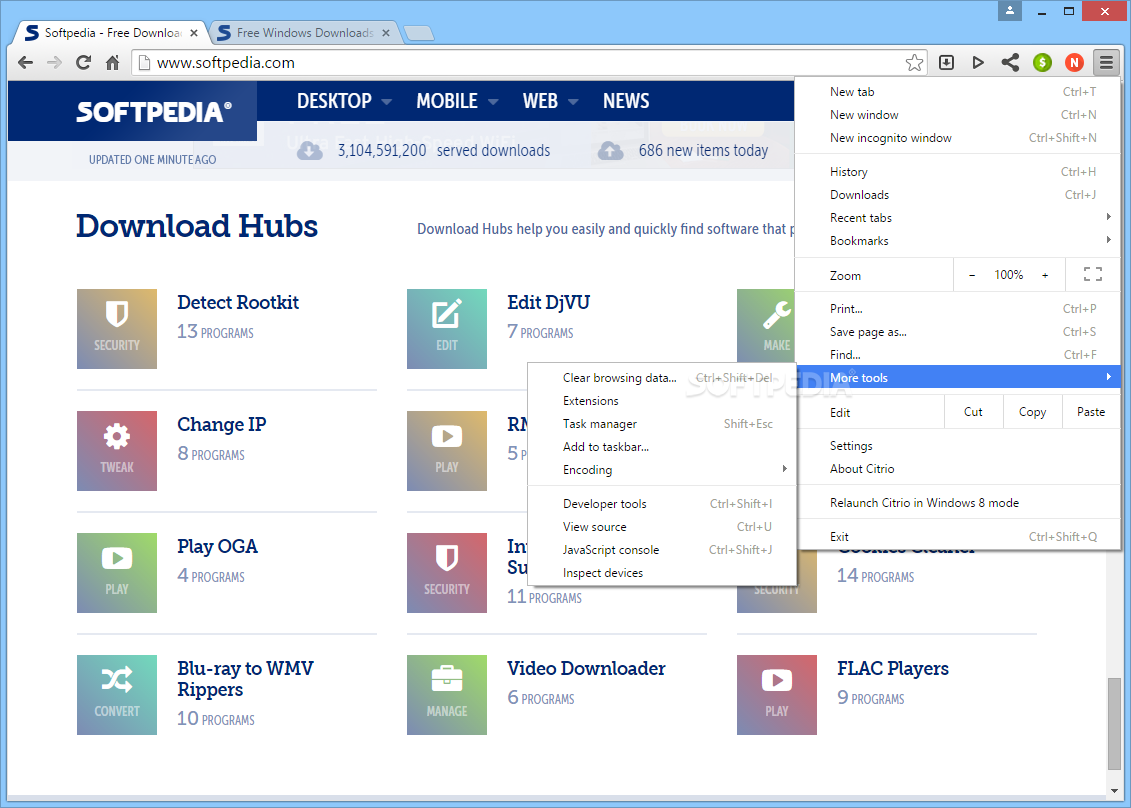Choose Add to taskbar...
Viewport: 1131px width, 808px height.
(x=662, y=447)
